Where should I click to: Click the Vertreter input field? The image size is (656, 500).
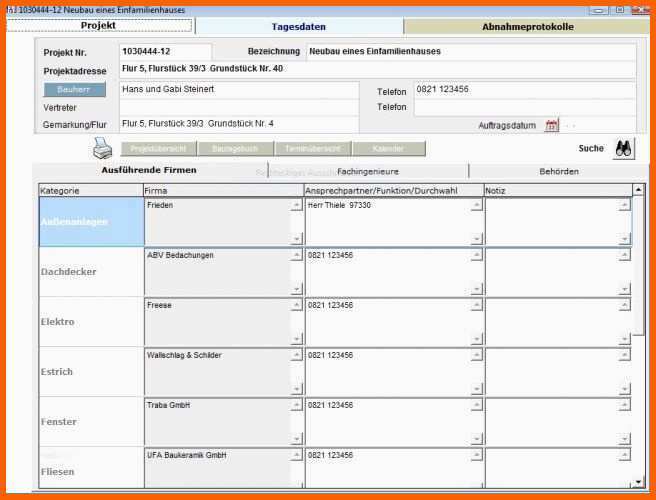coord(239,108)
